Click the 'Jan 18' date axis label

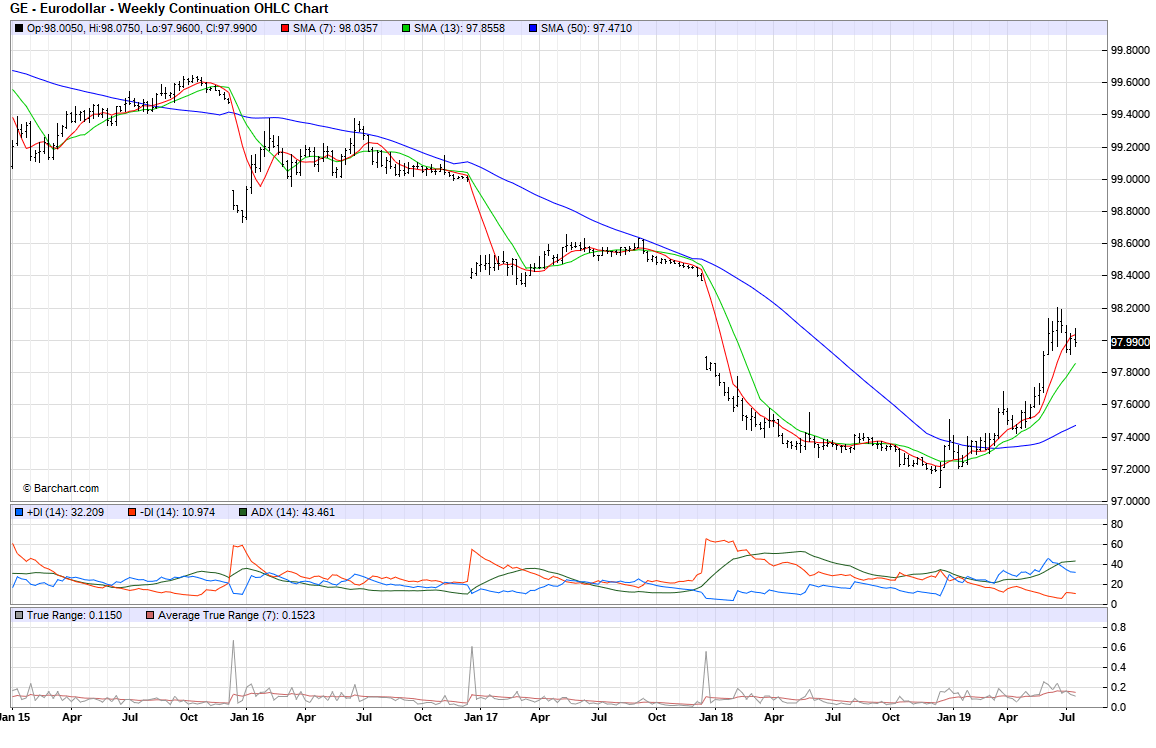click(716, 717)
